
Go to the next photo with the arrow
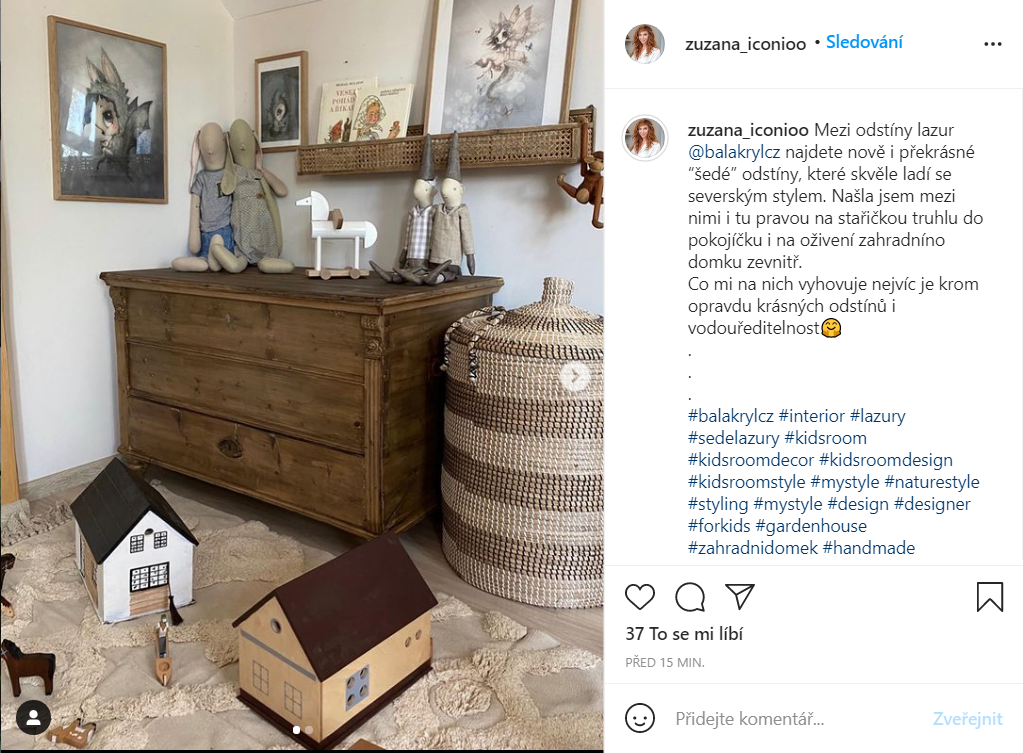tap(575, 376)
